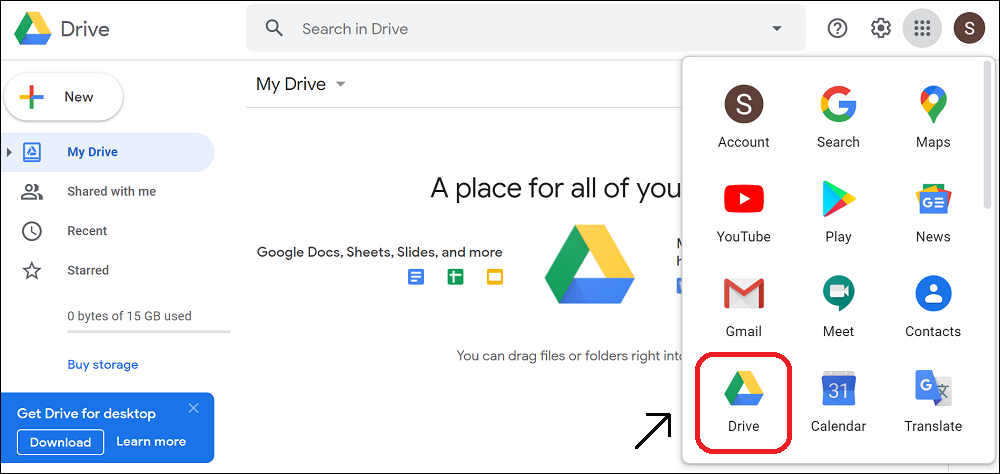Open Contacts from the apps panel
The image size is (1000, 474).
tap(933, 307)
